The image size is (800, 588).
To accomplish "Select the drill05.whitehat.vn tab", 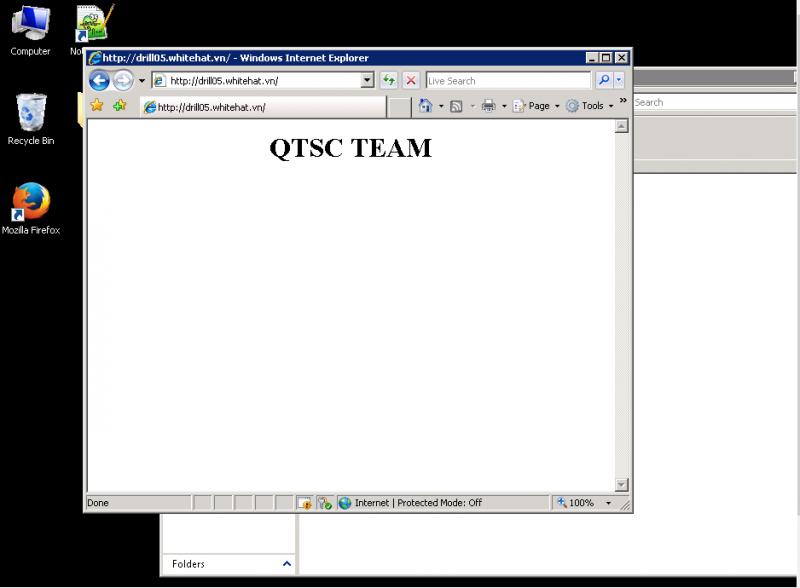I will click(x=263, y=107).
